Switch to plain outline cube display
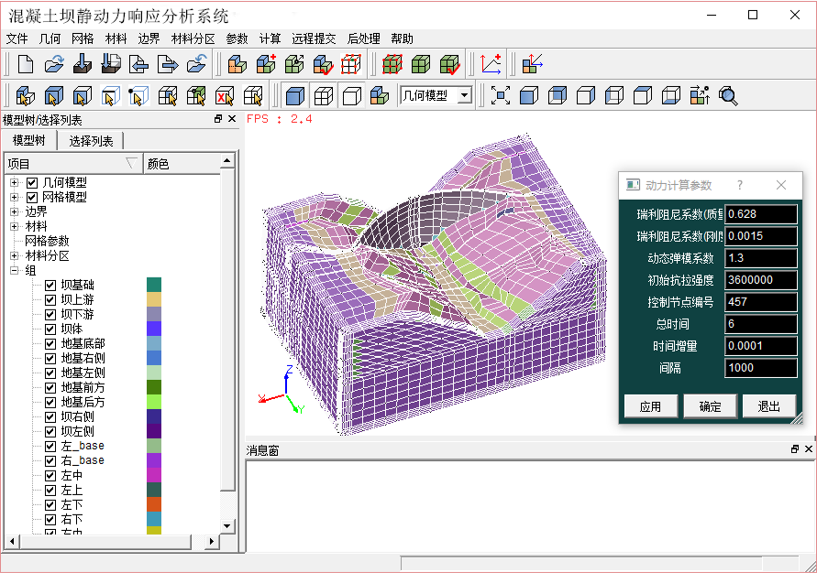The height and width of the screenshot is (573, 817). [x=352, y=96]
